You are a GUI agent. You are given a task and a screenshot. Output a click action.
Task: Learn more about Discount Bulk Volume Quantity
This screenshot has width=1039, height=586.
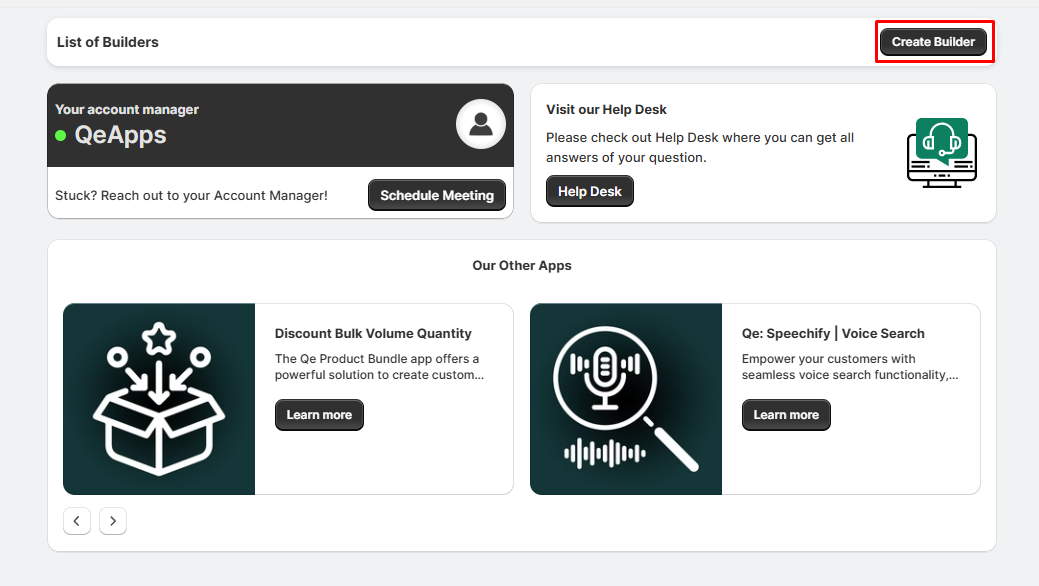[319, 415]
